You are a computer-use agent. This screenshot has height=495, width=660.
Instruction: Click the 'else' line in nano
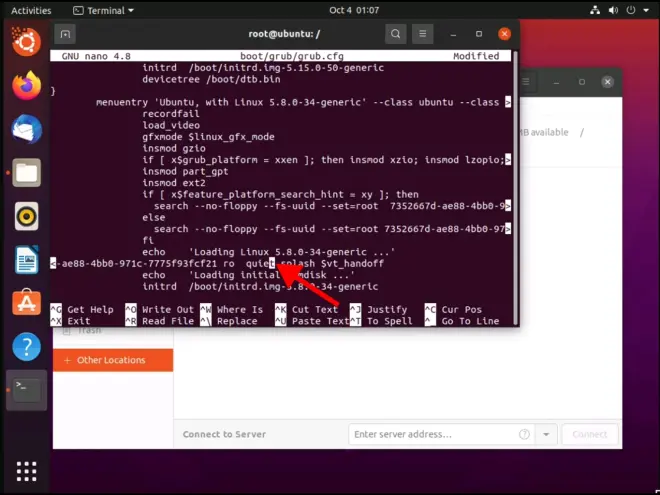[x=154, y=217]
